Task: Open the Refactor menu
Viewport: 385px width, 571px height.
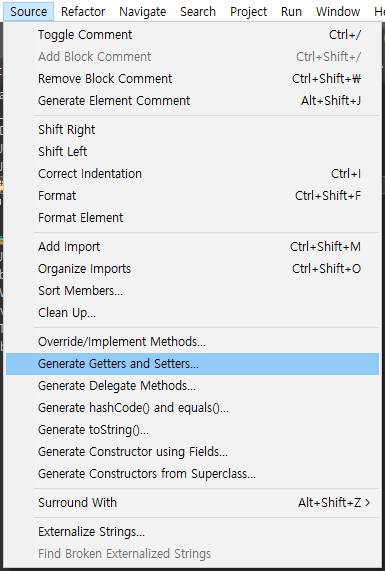Action: [83, 12]
